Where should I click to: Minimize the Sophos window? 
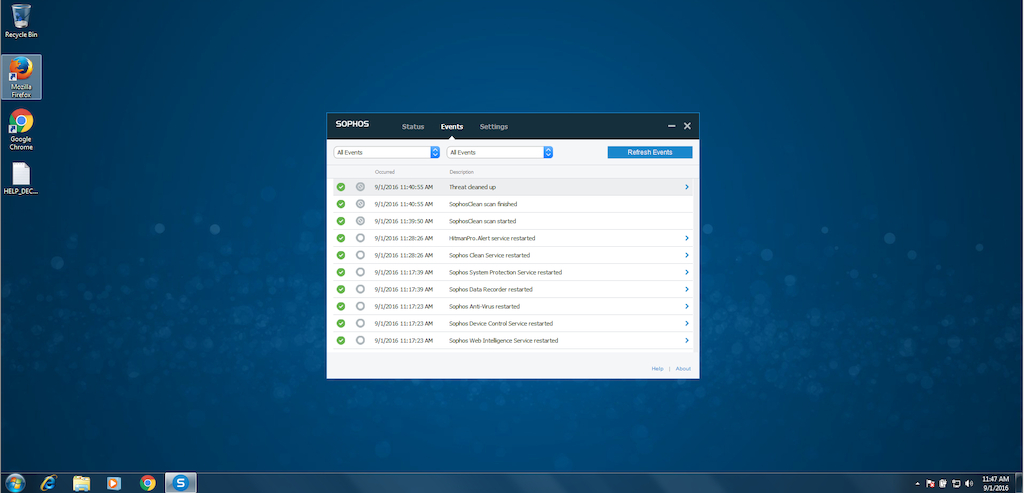pos(671,126)
